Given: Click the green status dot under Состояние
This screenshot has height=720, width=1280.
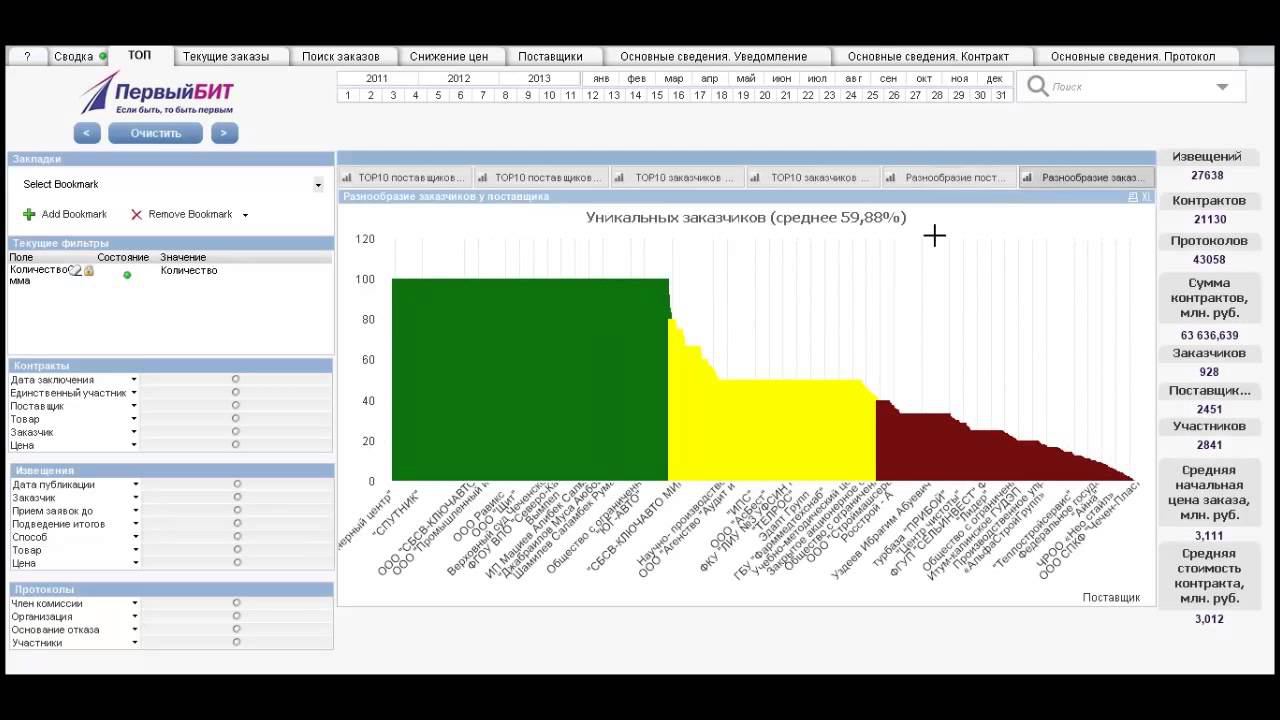Looking at the screenshot, I should point(127,275).
